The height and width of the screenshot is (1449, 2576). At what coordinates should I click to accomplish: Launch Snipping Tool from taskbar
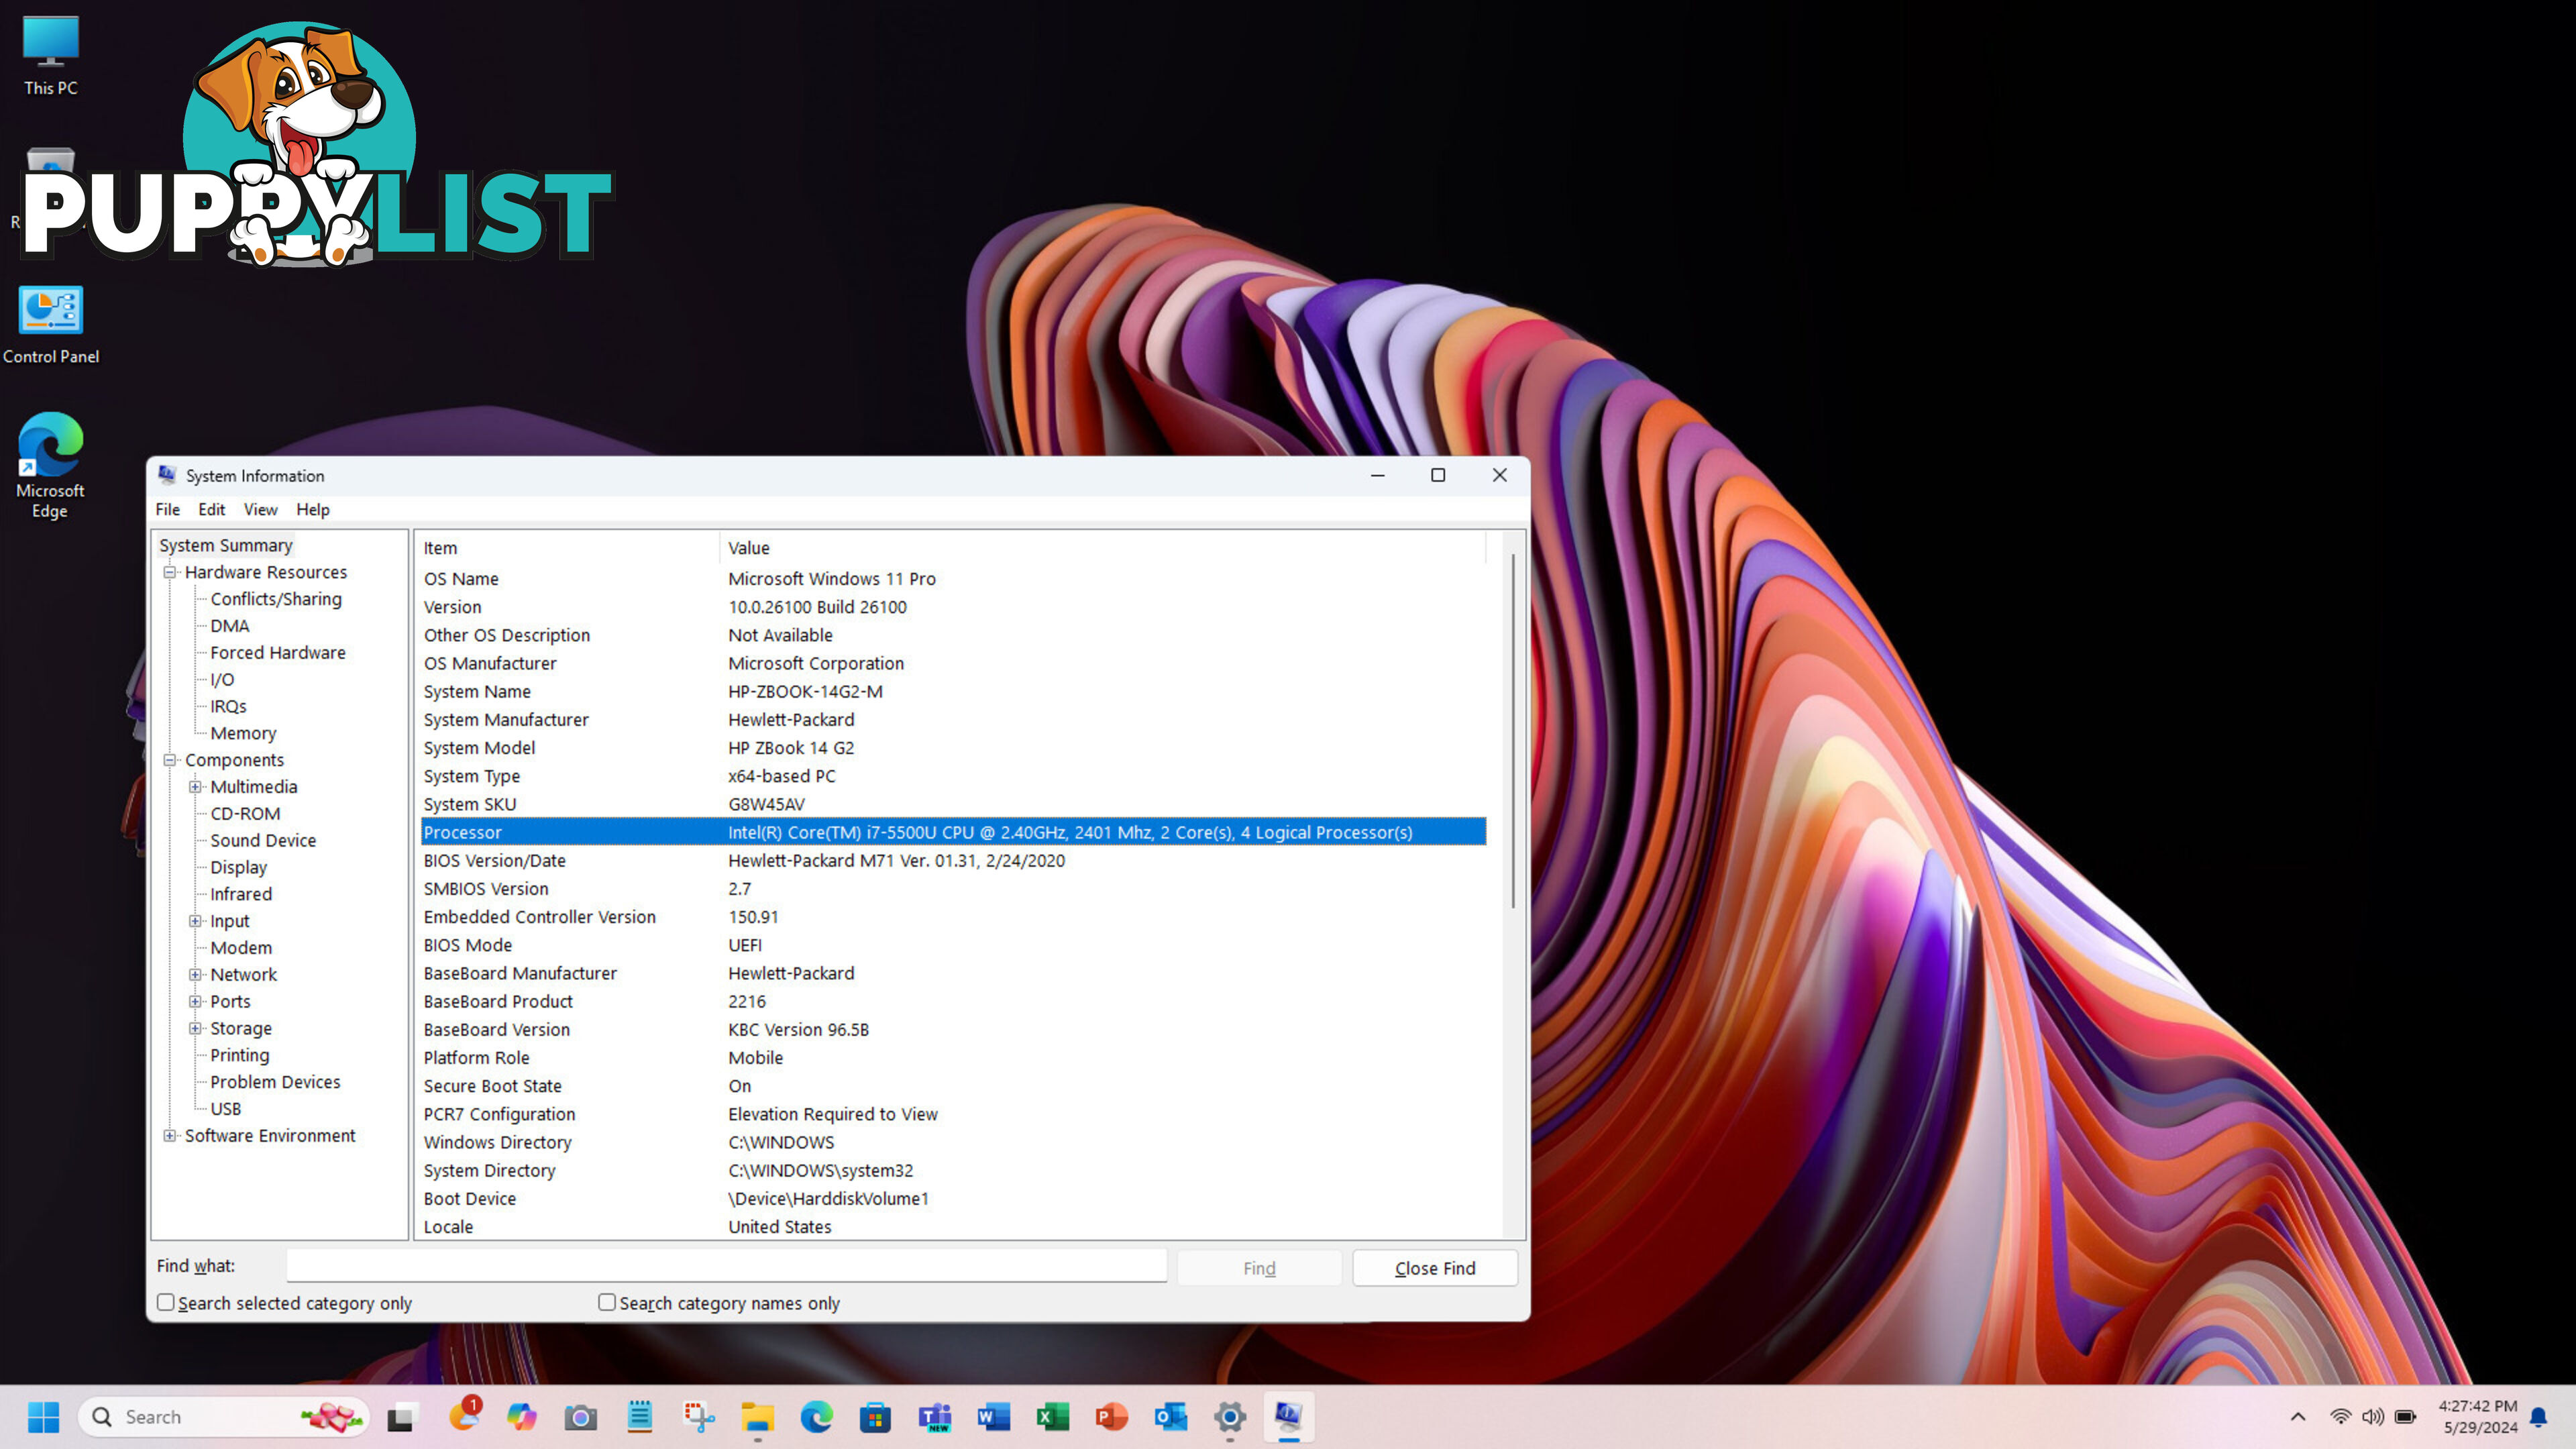coord(698,1417)
